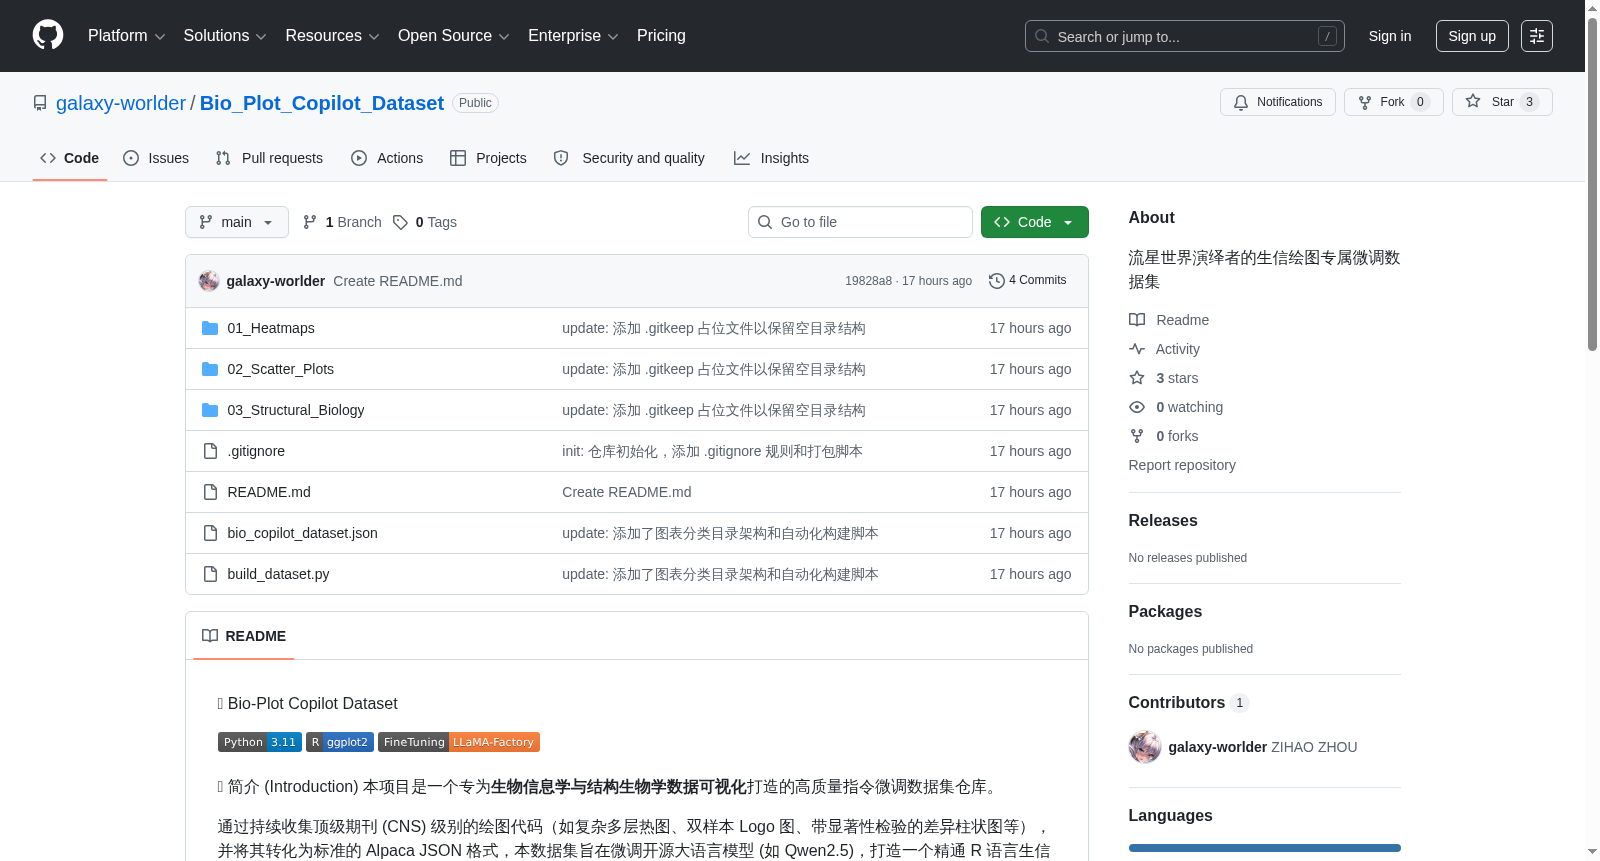
Task: Open the Activity link in About
Action: 1165,349
